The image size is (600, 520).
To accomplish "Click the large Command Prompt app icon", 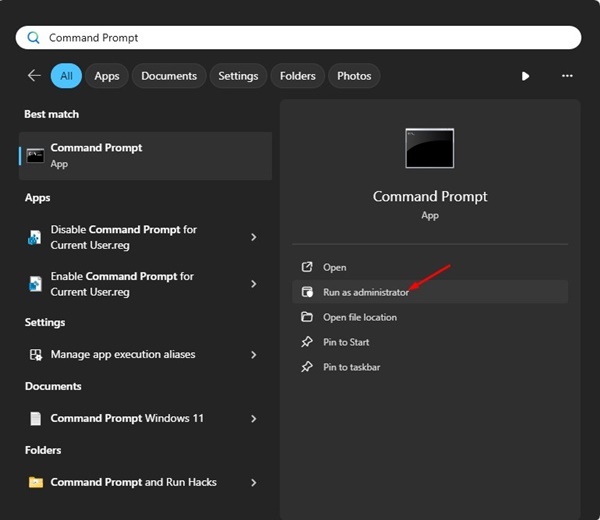I will click(429, 148).
